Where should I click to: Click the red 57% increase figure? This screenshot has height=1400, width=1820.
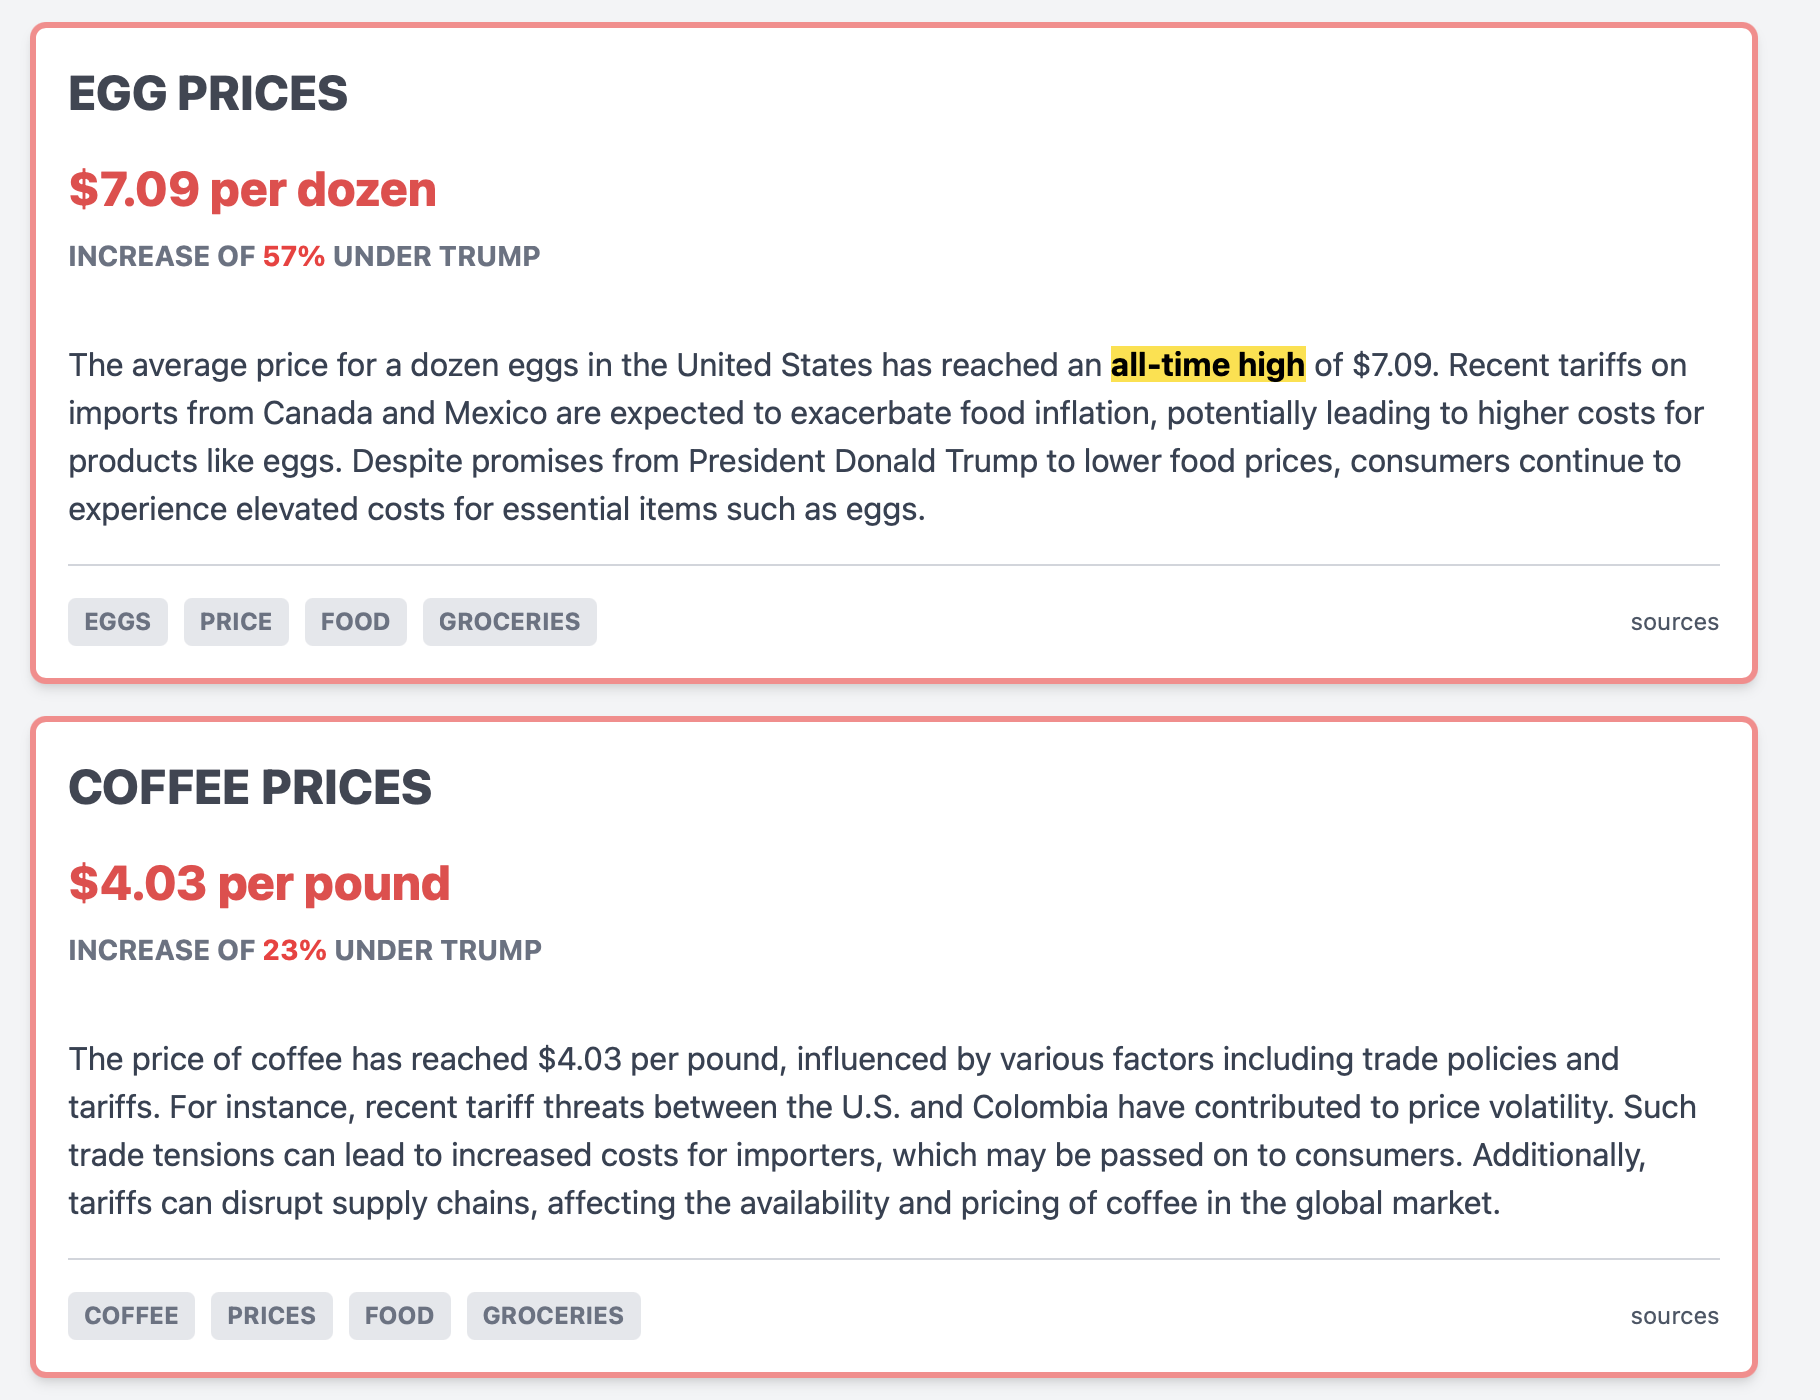click(x=293, y=257)
